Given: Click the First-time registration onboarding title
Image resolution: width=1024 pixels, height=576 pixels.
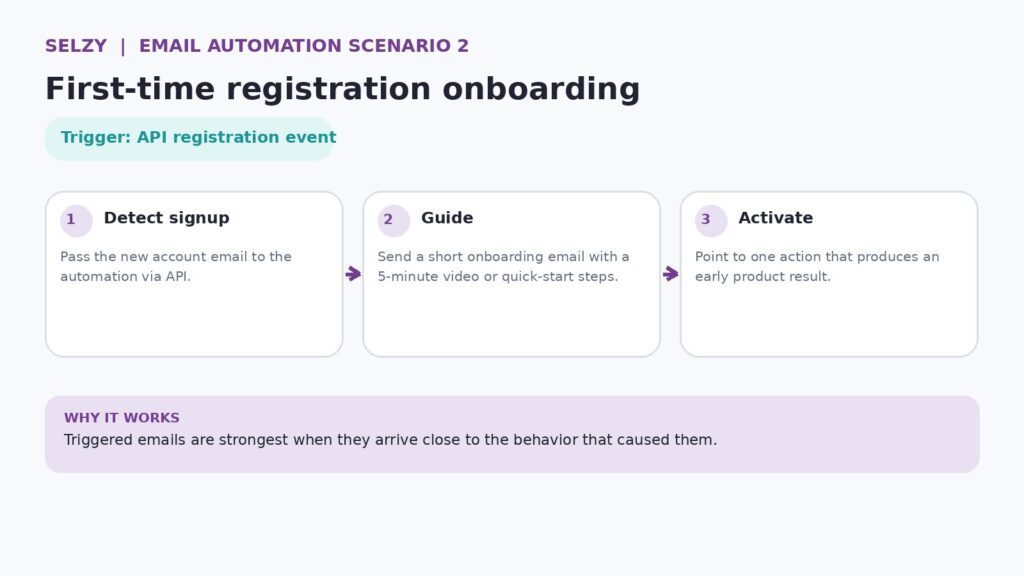Looking at the screenshot, I should coord(342,89).
